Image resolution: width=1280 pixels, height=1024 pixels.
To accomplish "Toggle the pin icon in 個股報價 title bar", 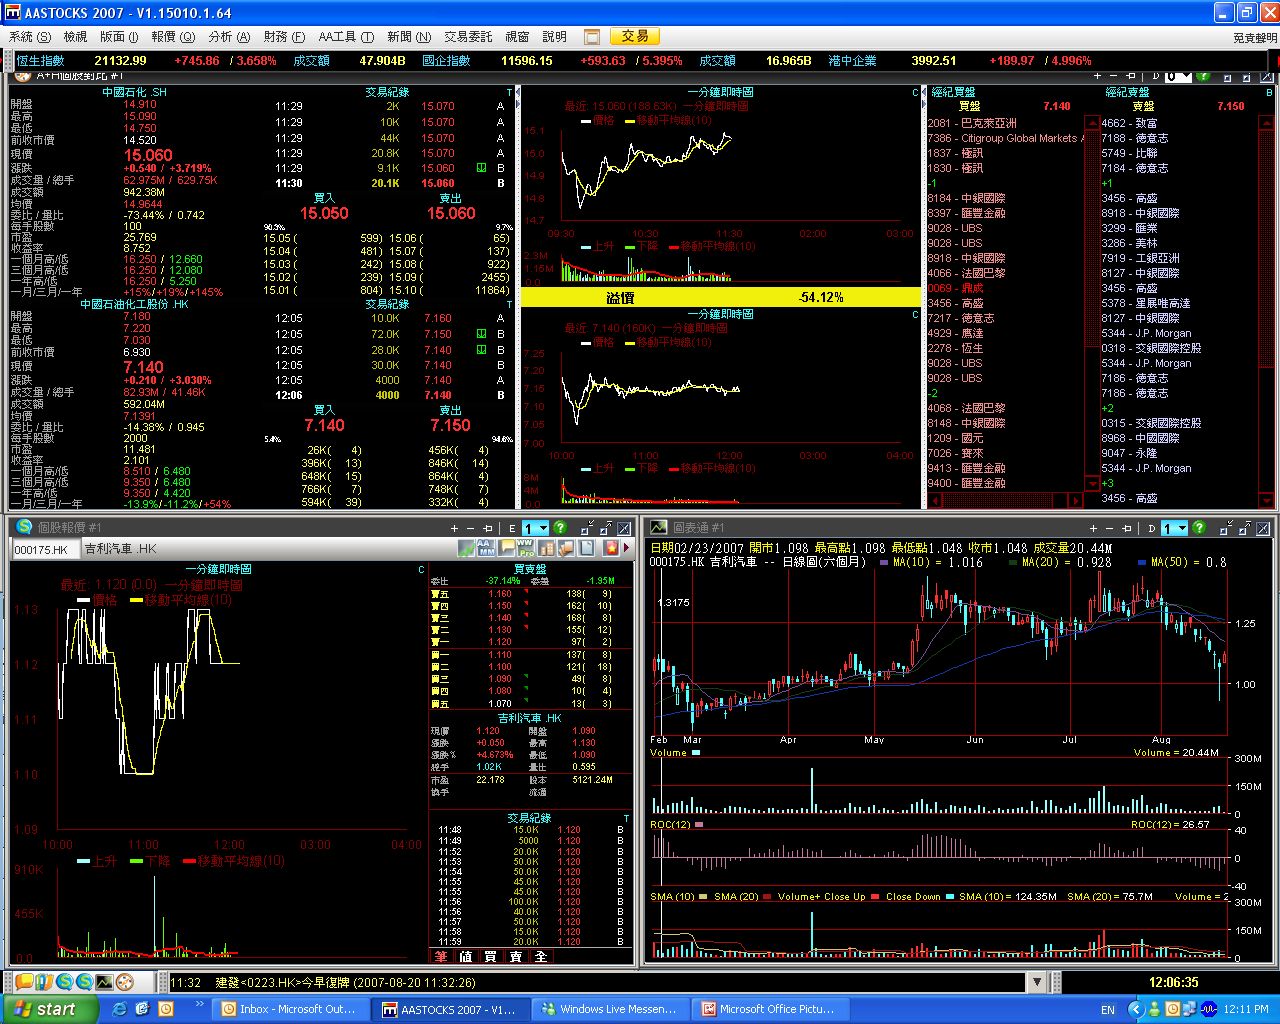I will point(487,528).
